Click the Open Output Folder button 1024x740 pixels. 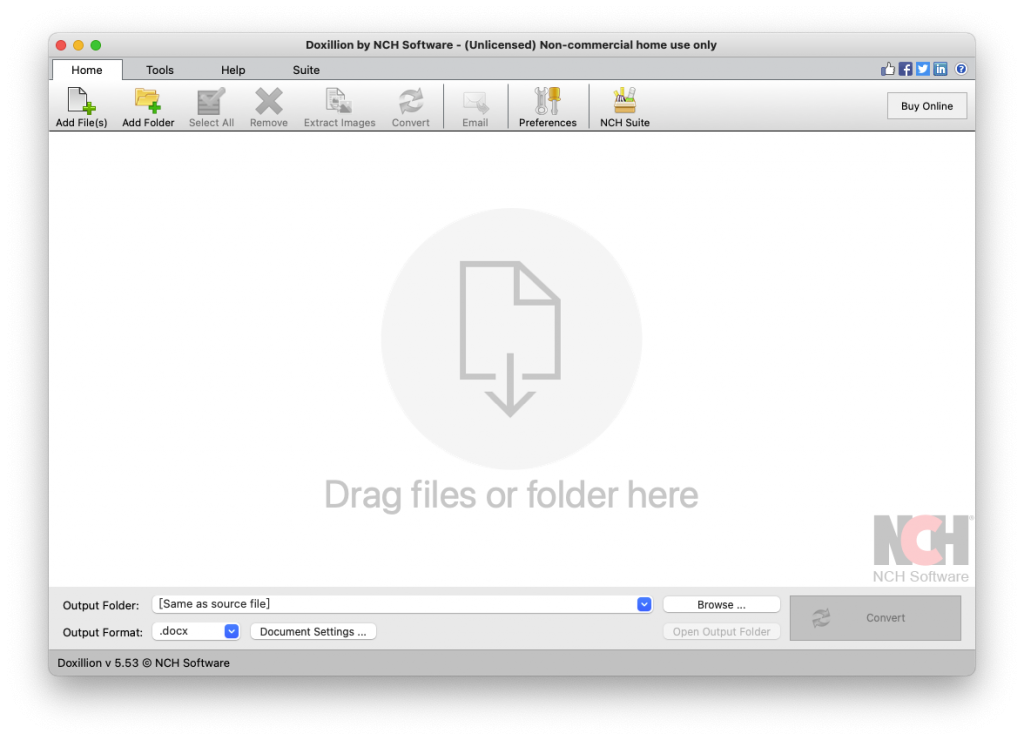point(722,632)
